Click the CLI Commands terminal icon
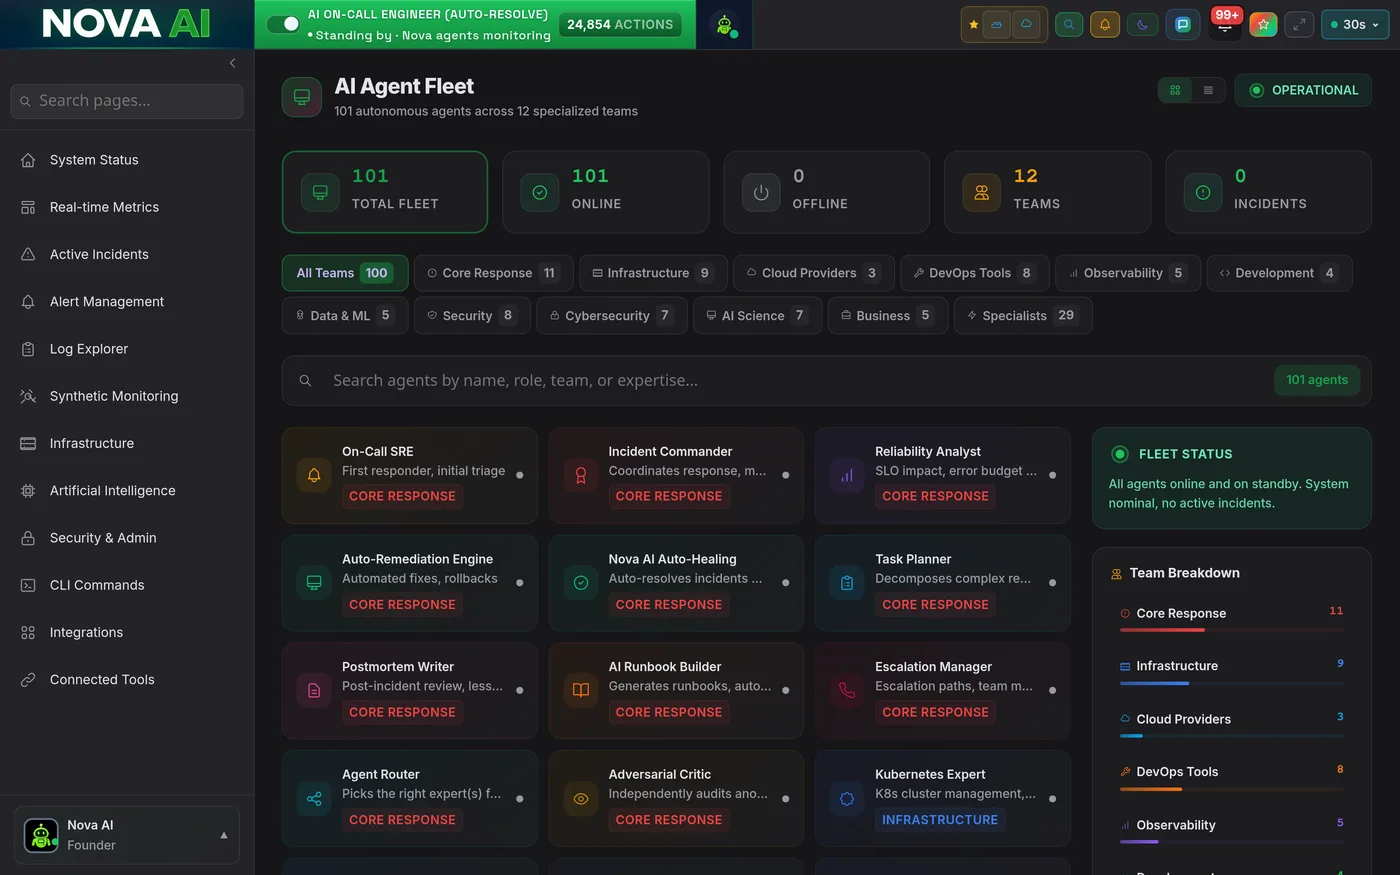 (x=28, y=585)
